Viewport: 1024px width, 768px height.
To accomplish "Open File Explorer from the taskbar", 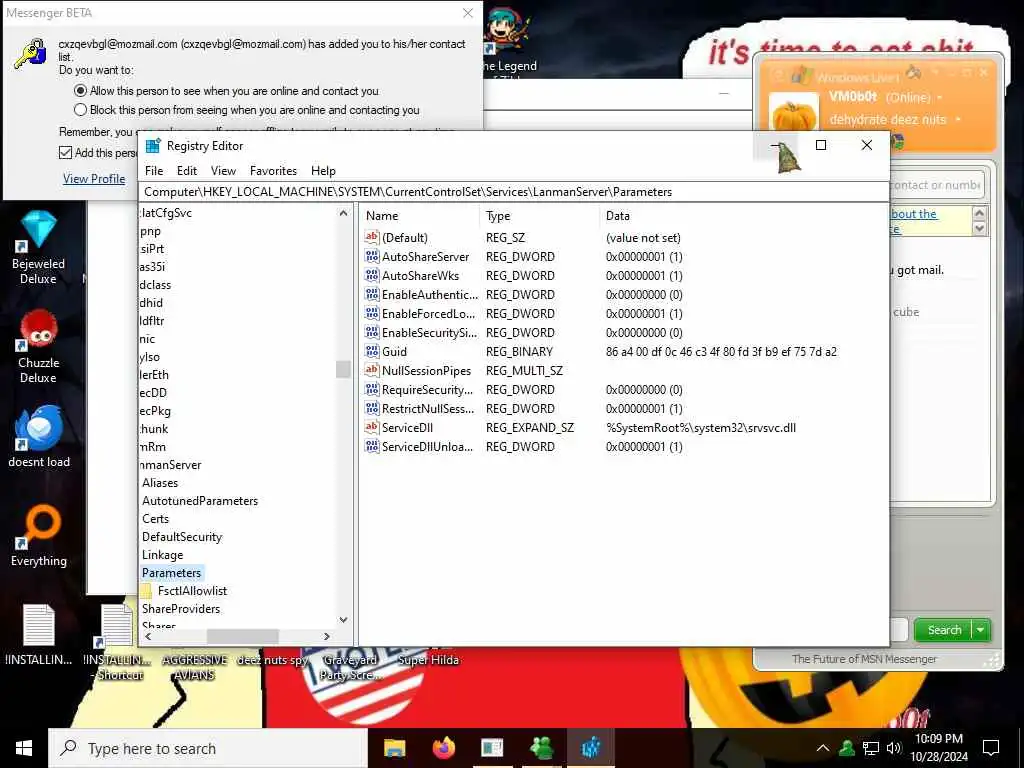I will (x=394, y=748).
